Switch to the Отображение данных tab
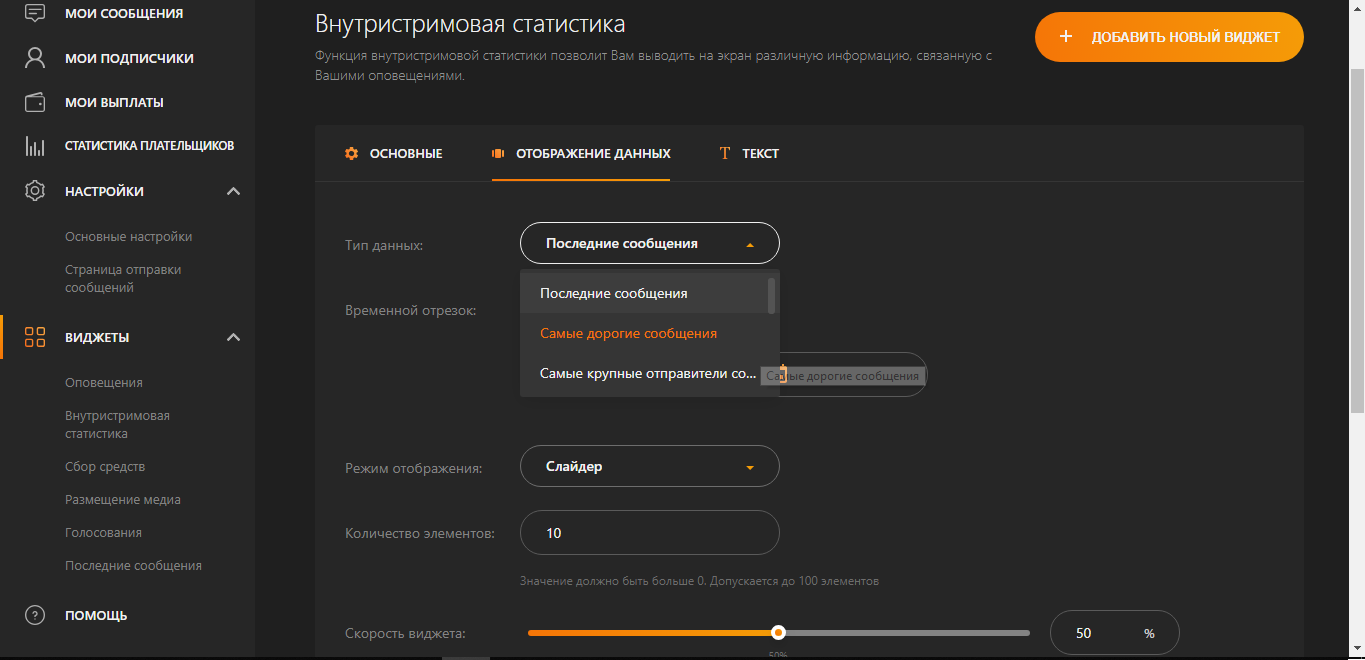The image size is (1365, 660). (x=581, y=154)
